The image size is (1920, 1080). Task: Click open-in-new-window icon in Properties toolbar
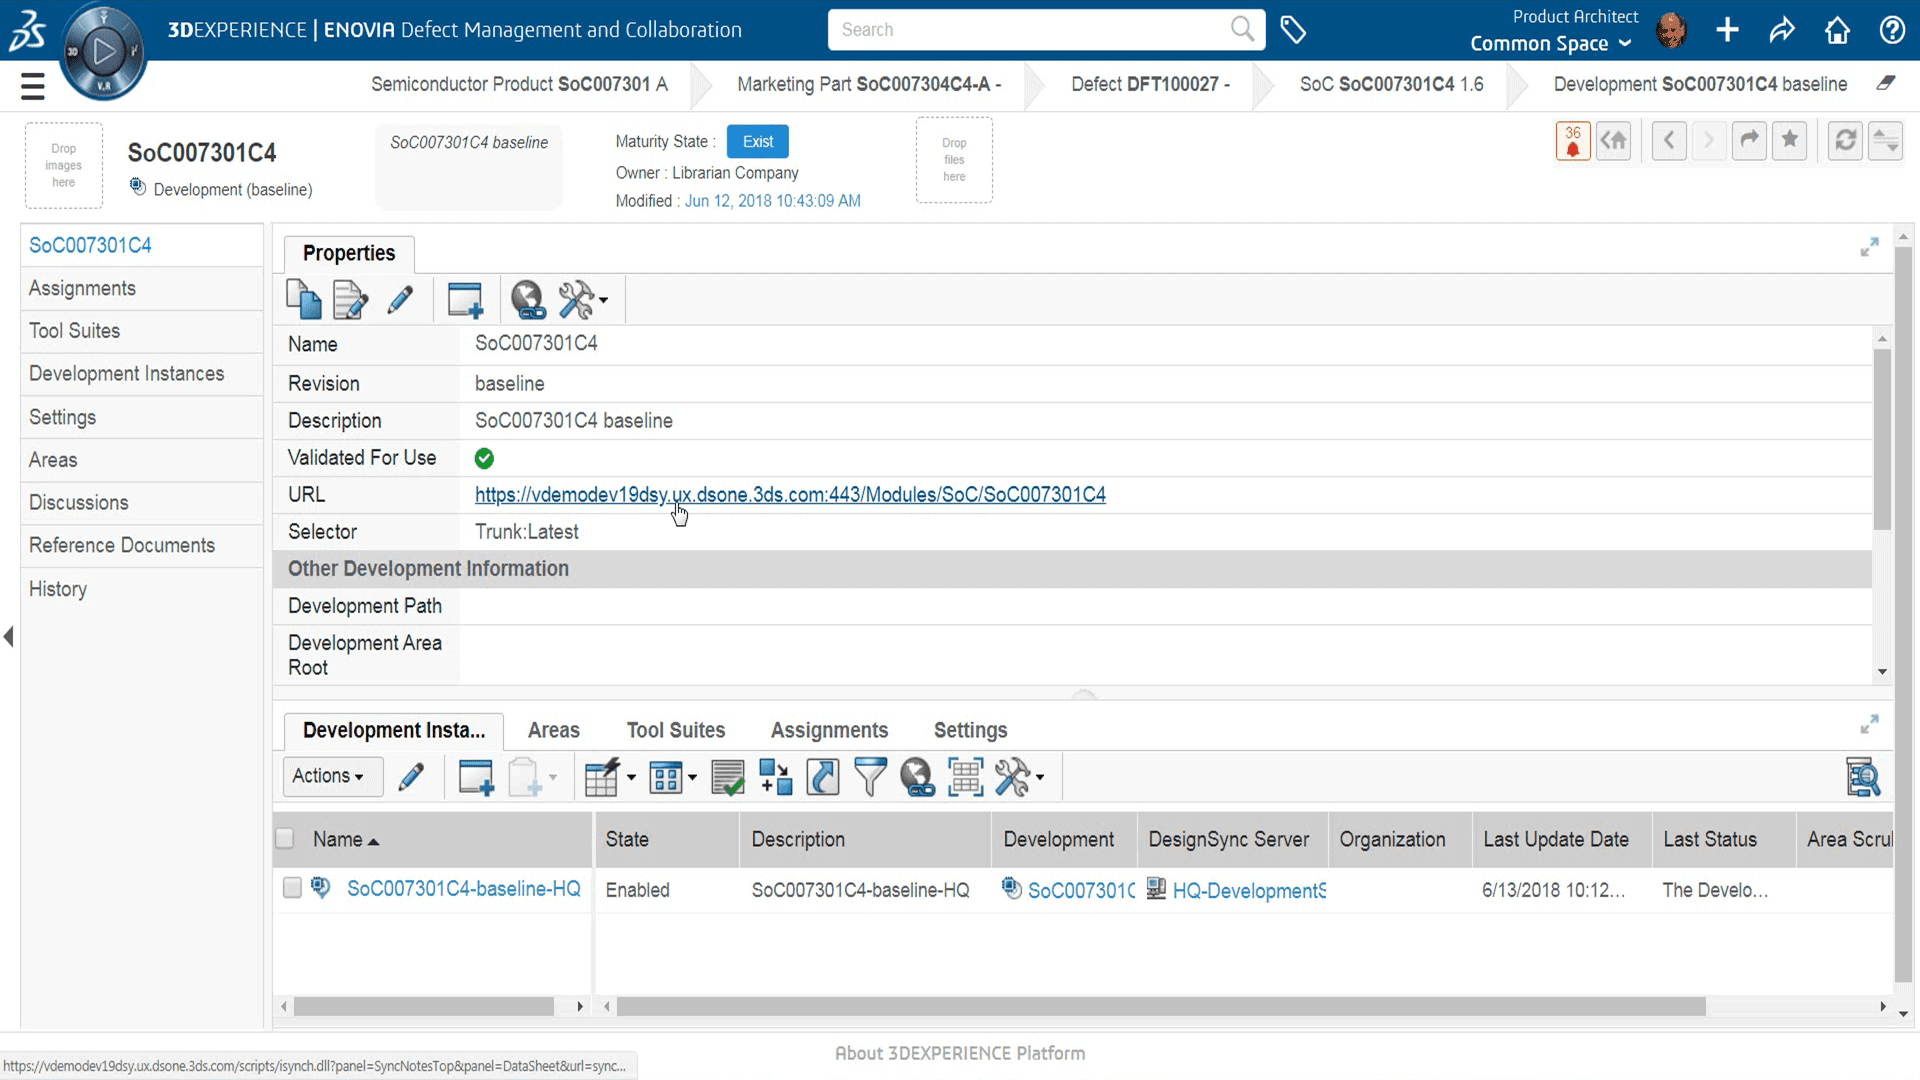pos(465,299)
